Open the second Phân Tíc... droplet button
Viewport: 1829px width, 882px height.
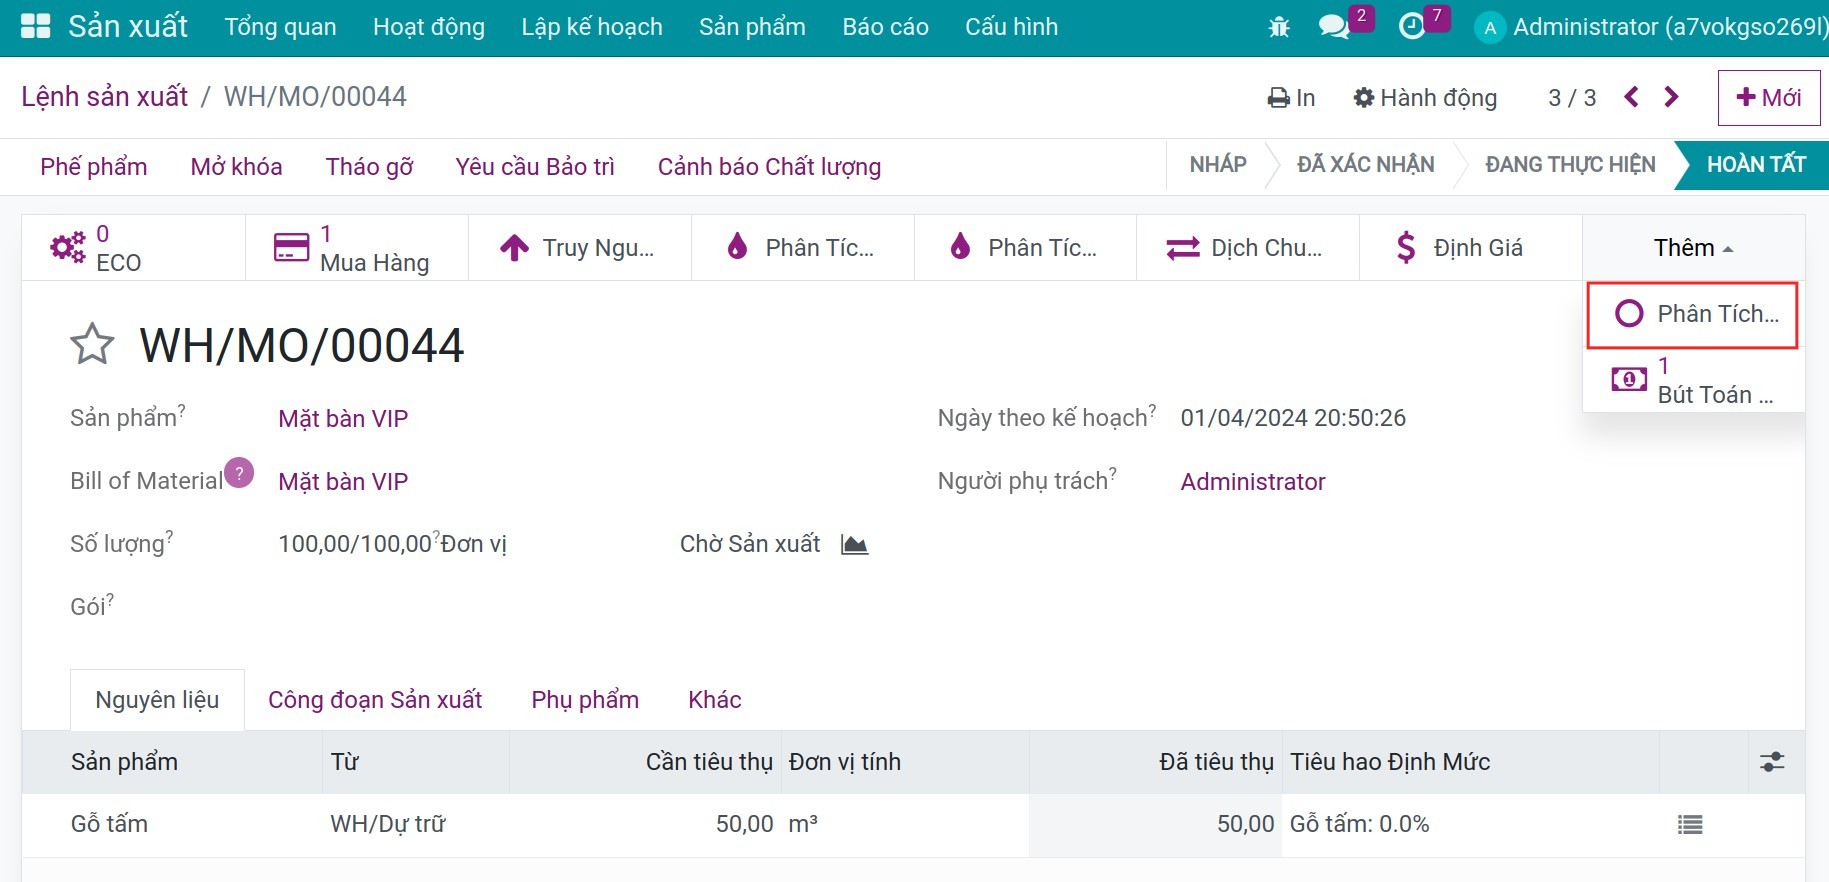1026,248
